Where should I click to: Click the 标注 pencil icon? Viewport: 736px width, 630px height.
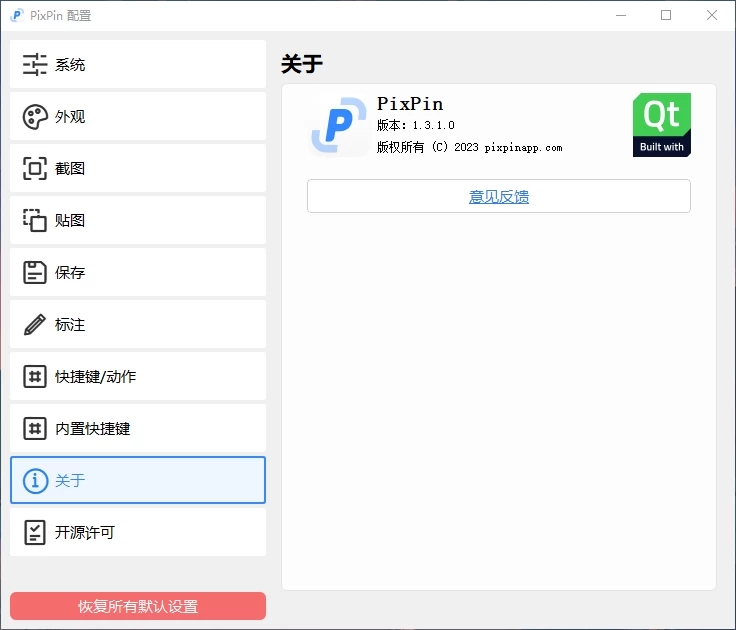(x=35, y=325)
